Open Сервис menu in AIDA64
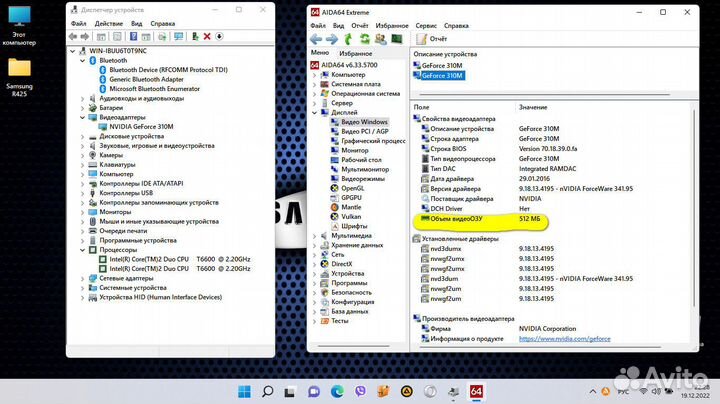The height and width of the screenshot is (404, 720). click(x=426, y=26)
